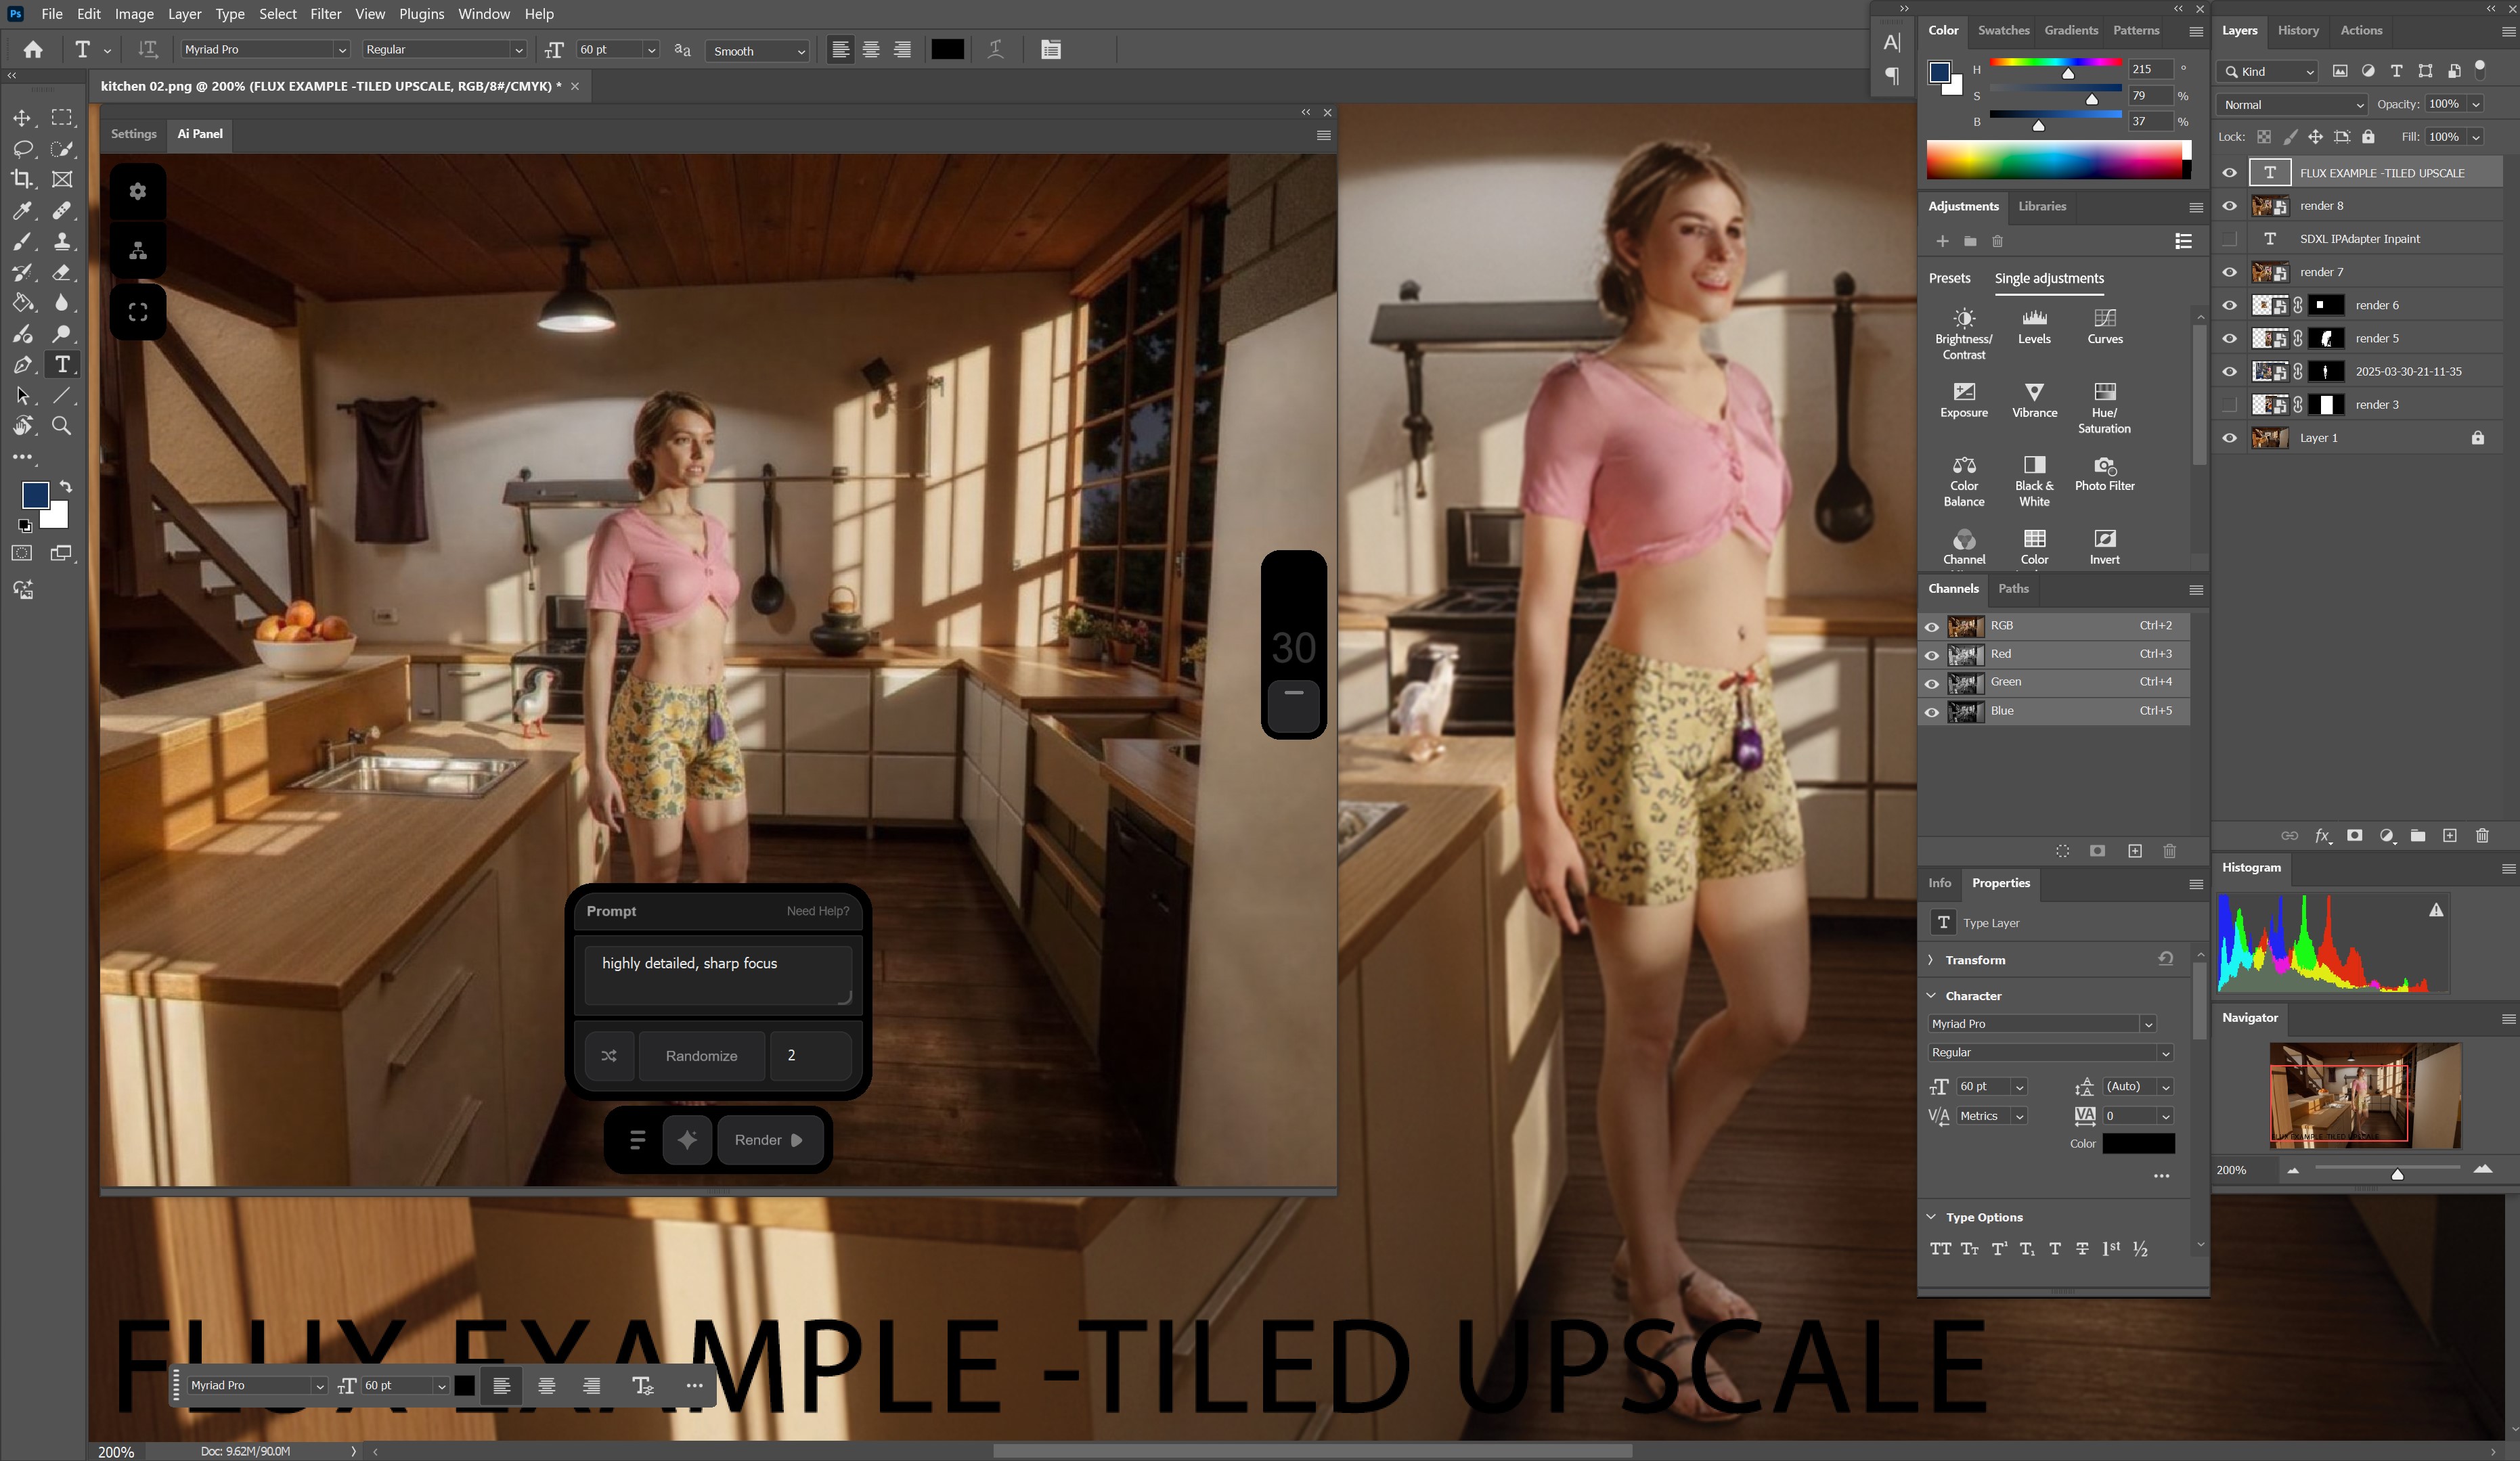Screen dimensions: 2520x1461
Task: Click the Need Help? link
Action: [x=817, y=911]
